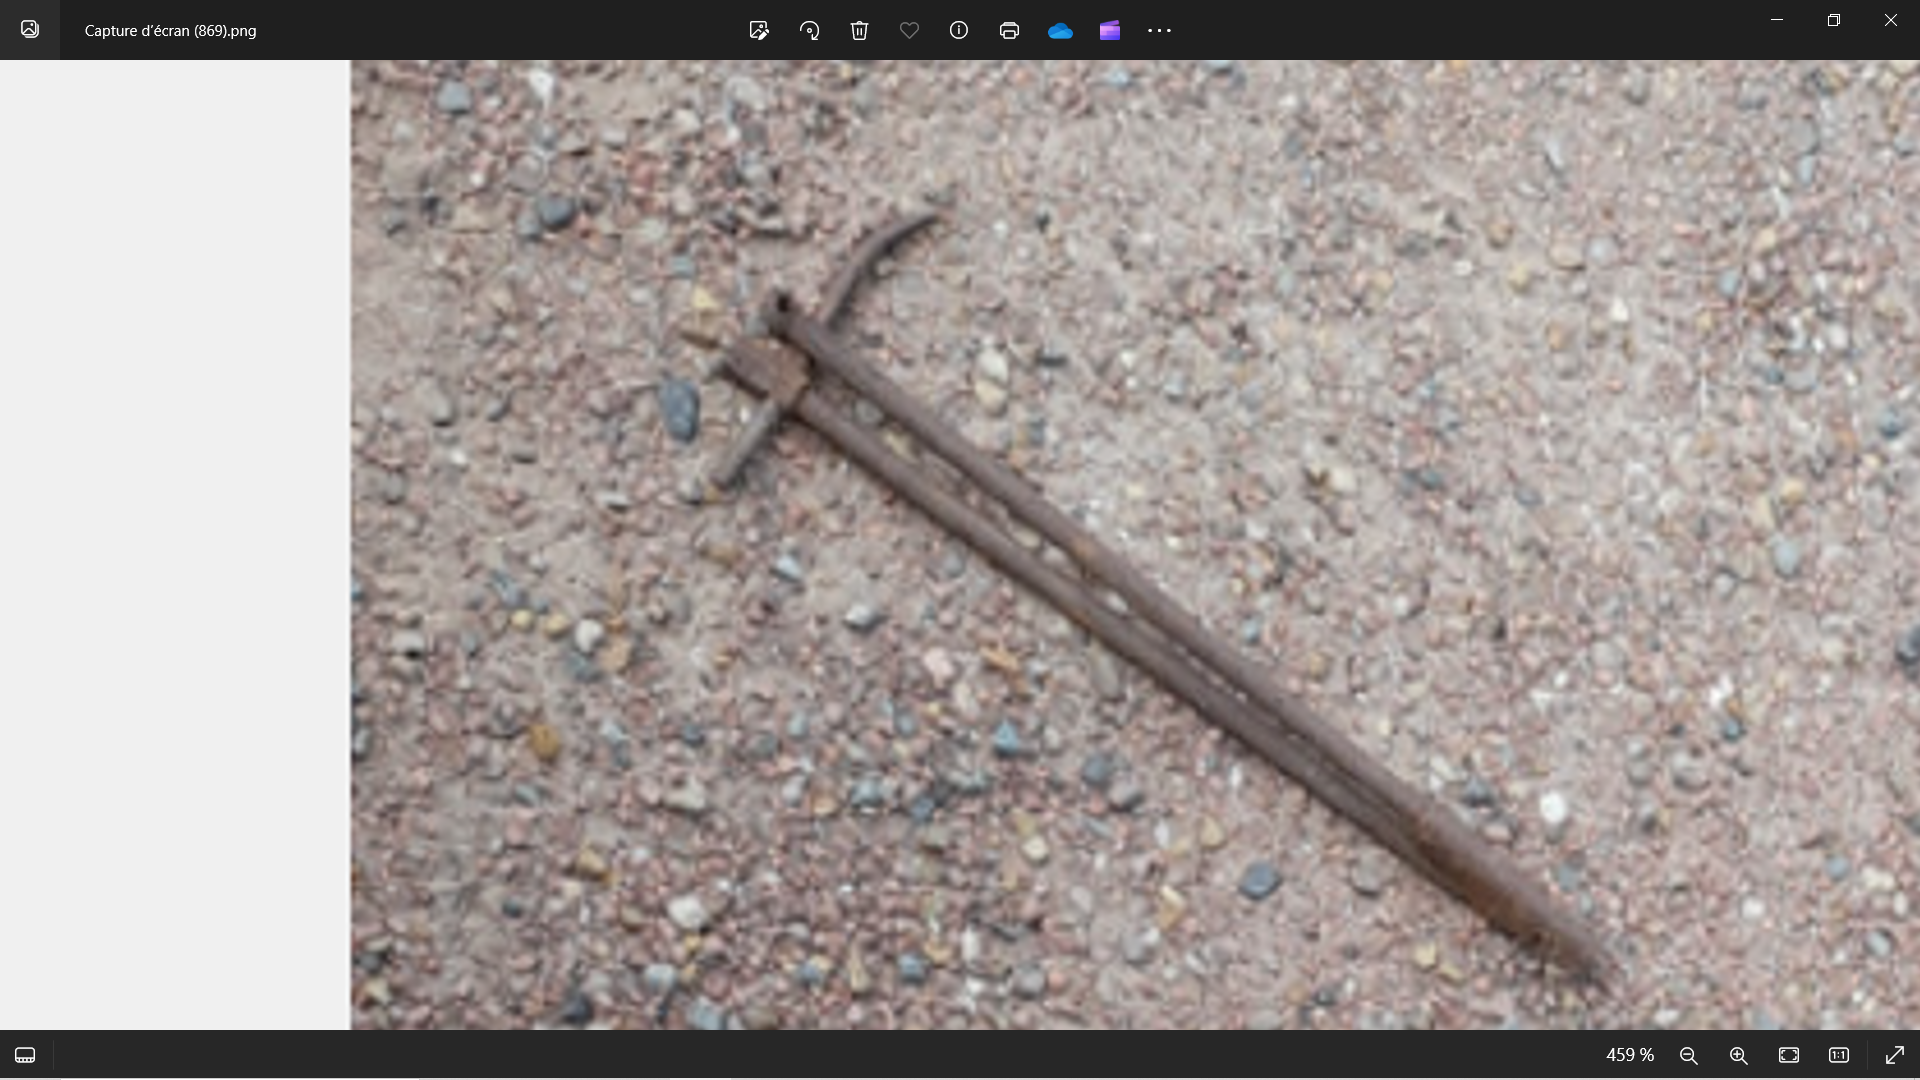This screenshot has width=1920, height=1080.
Task: Click on the rusty metal stake image
Action: pyautogui.click(x=1100, y=580)
